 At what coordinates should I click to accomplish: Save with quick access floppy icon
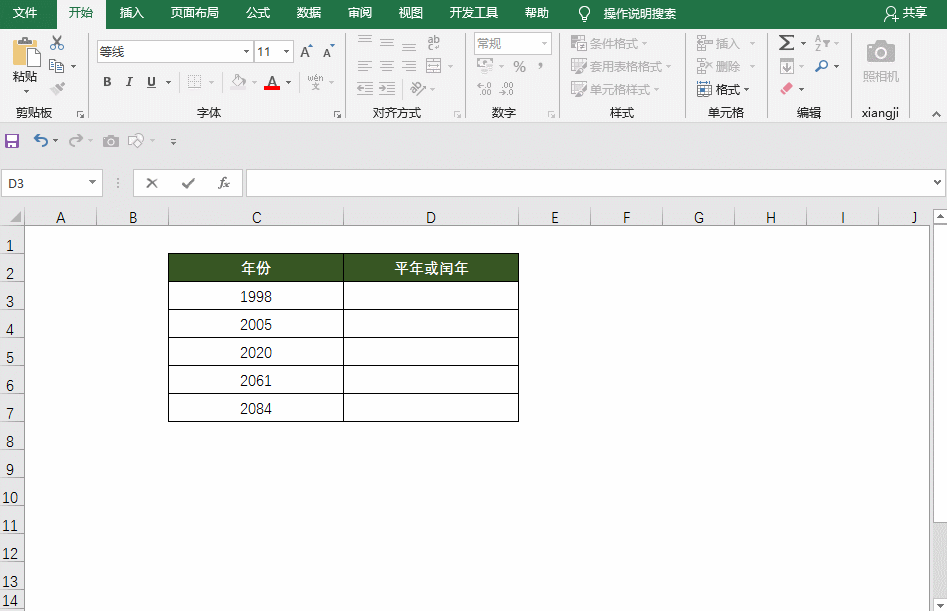click(12, 141)
